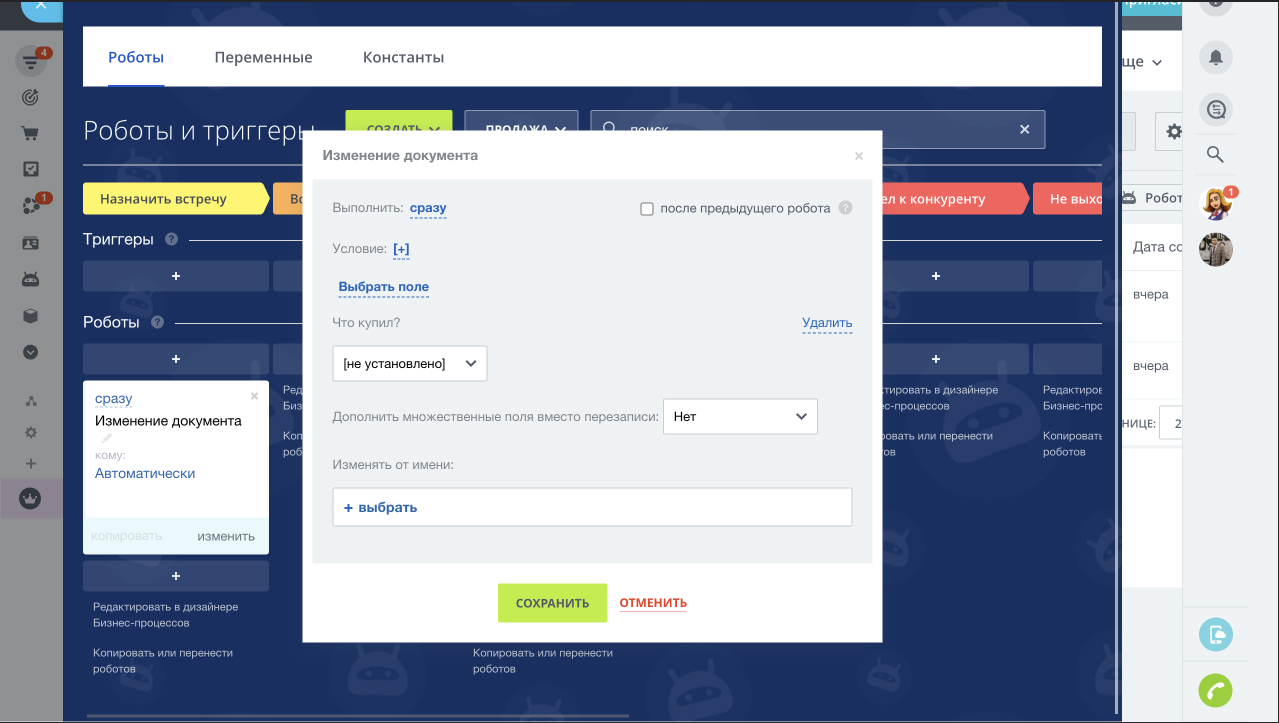Image resolution: width=1279 pixels, height=723 pixels.
Task: Click in the поиск search field
Action: point(818,129)
